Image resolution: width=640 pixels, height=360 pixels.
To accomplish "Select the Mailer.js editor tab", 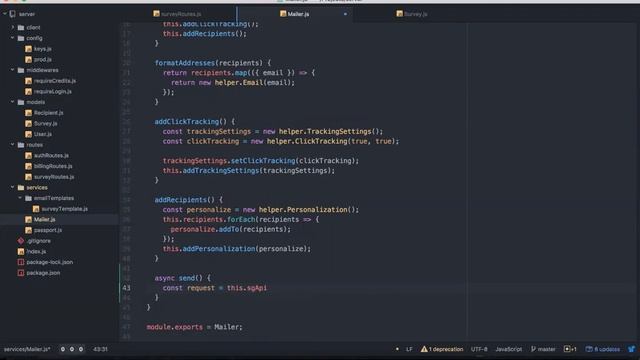I will pyautogui.click(x=294, y=14).
